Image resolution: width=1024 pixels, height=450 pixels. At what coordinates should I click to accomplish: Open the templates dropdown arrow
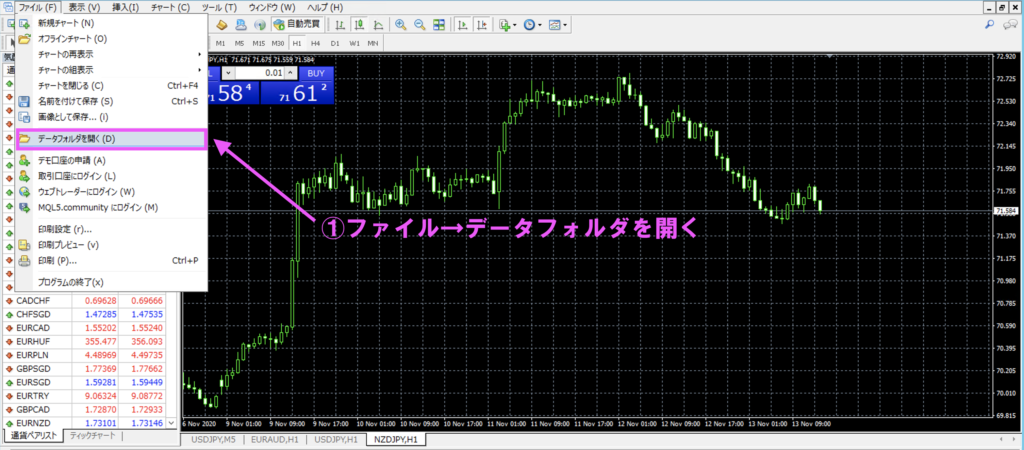(x=565, y=25)
